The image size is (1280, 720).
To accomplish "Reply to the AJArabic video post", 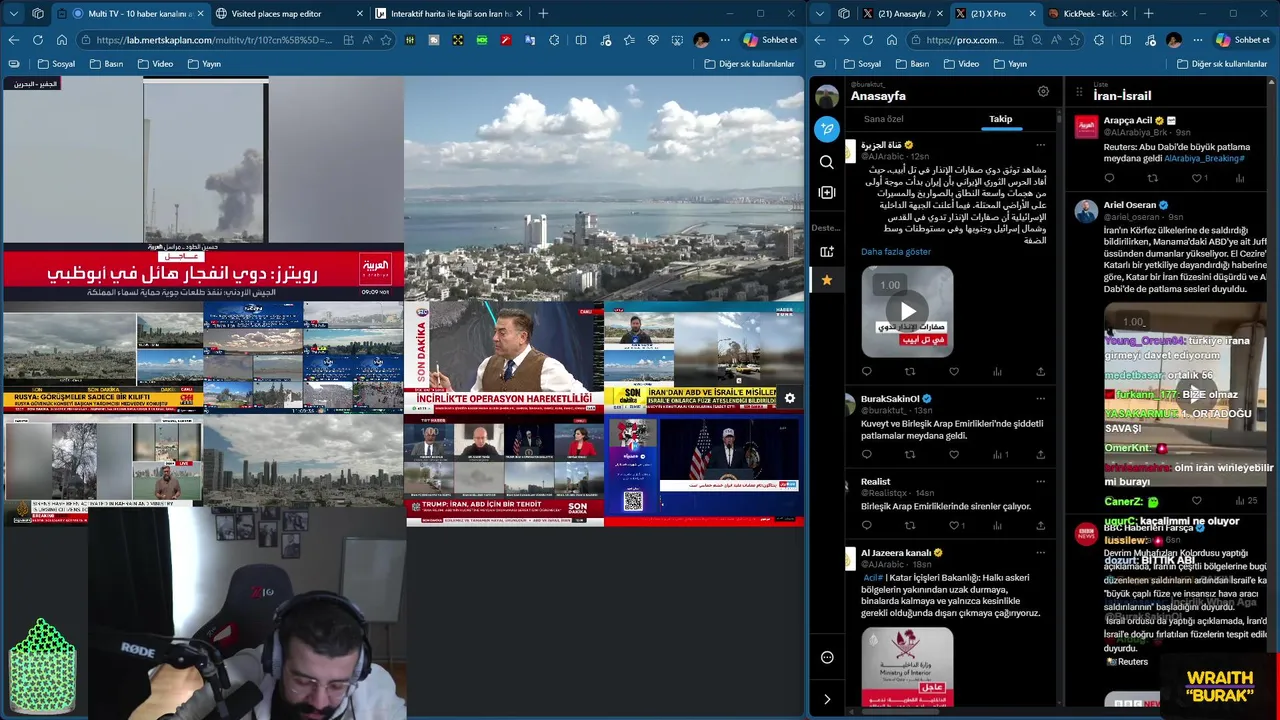I will click(x=867, y=371).
